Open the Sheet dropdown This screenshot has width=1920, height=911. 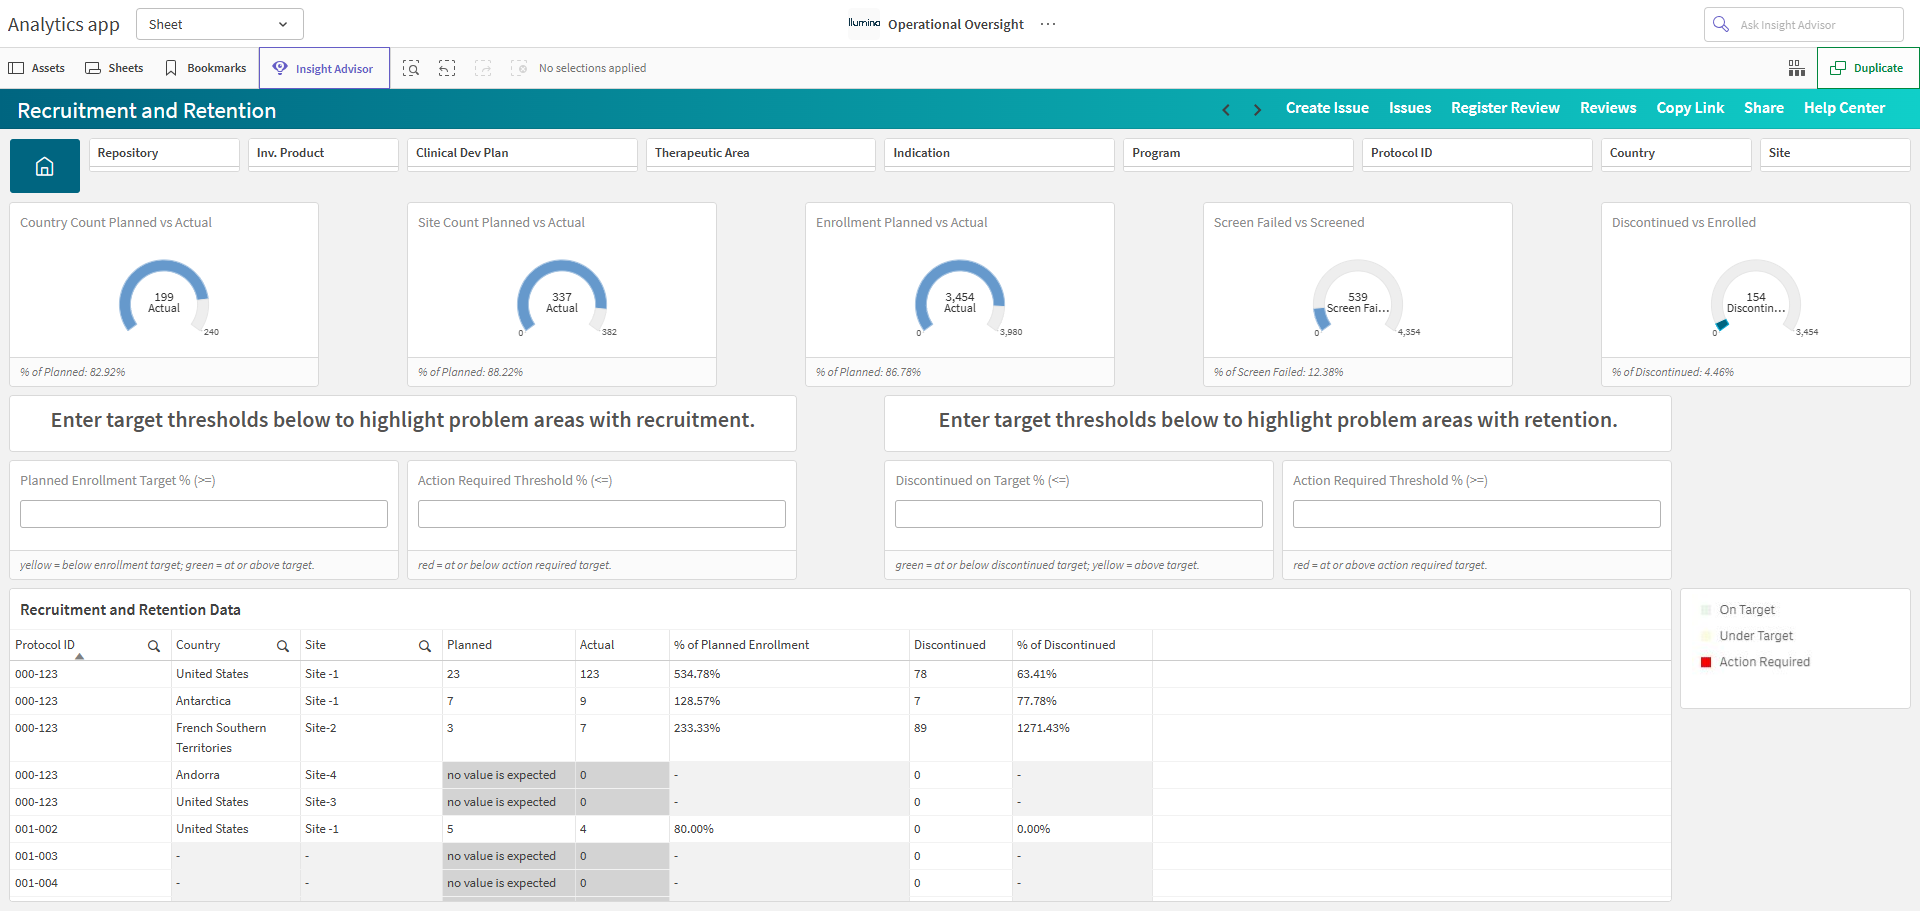[220, 24]
